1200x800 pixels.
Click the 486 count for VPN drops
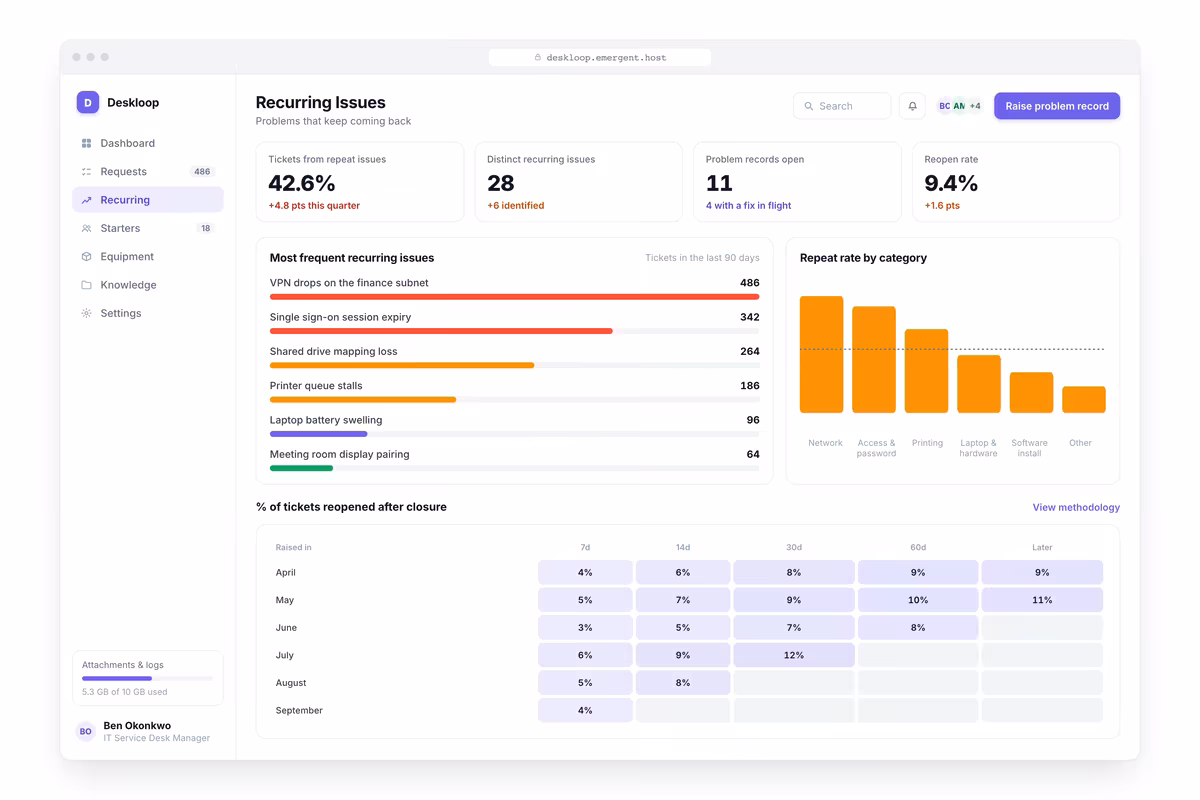[x=749, y=283]
